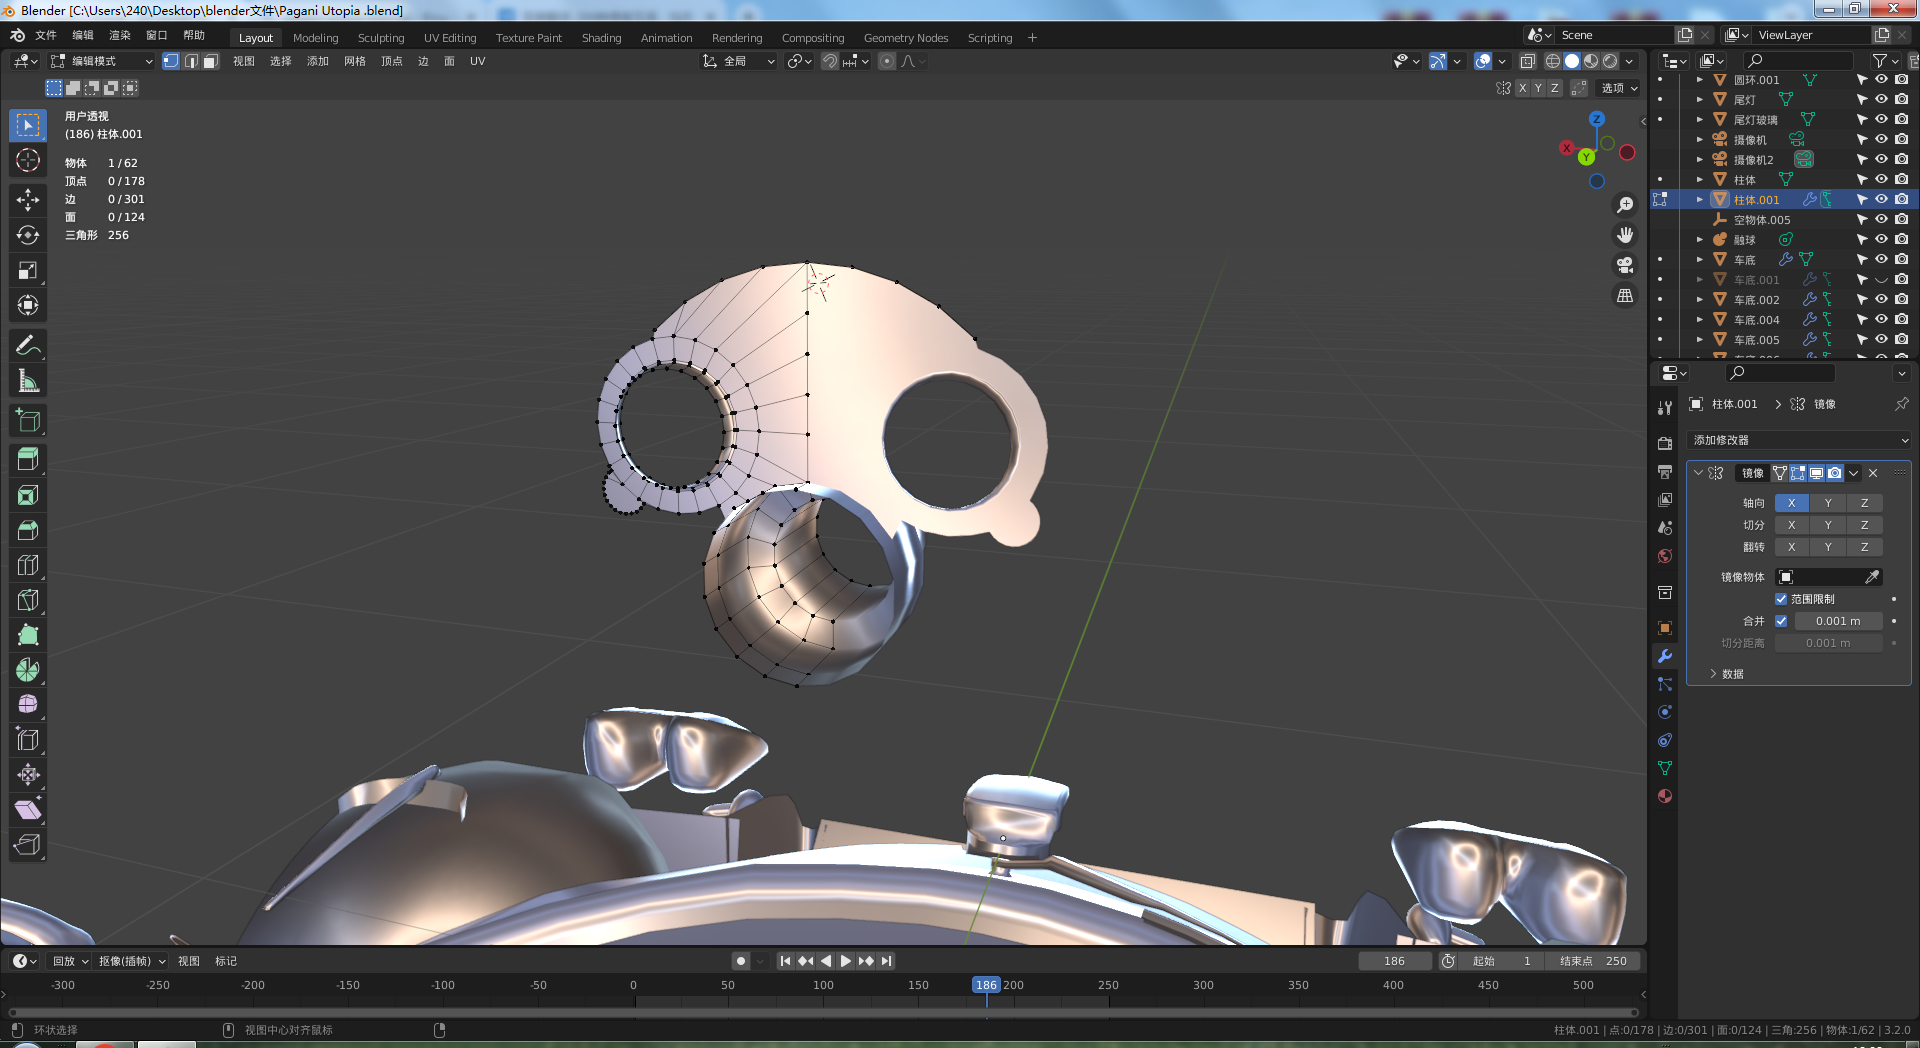Image resolution: width=1920 pixels, height=1048 pixels.
Task: Click the timeline playhead at frame 186
Action: [x=986, y=985]
